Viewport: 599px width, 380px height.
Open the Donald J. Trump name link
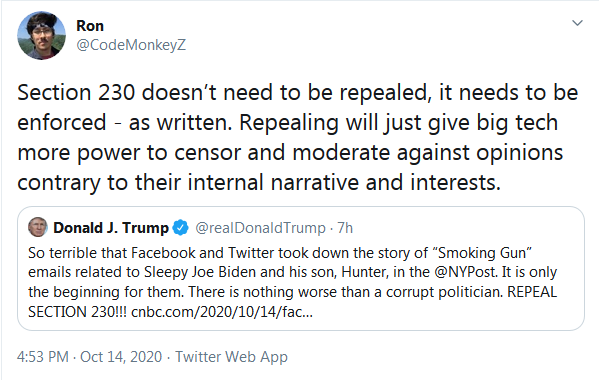[111, 228]
